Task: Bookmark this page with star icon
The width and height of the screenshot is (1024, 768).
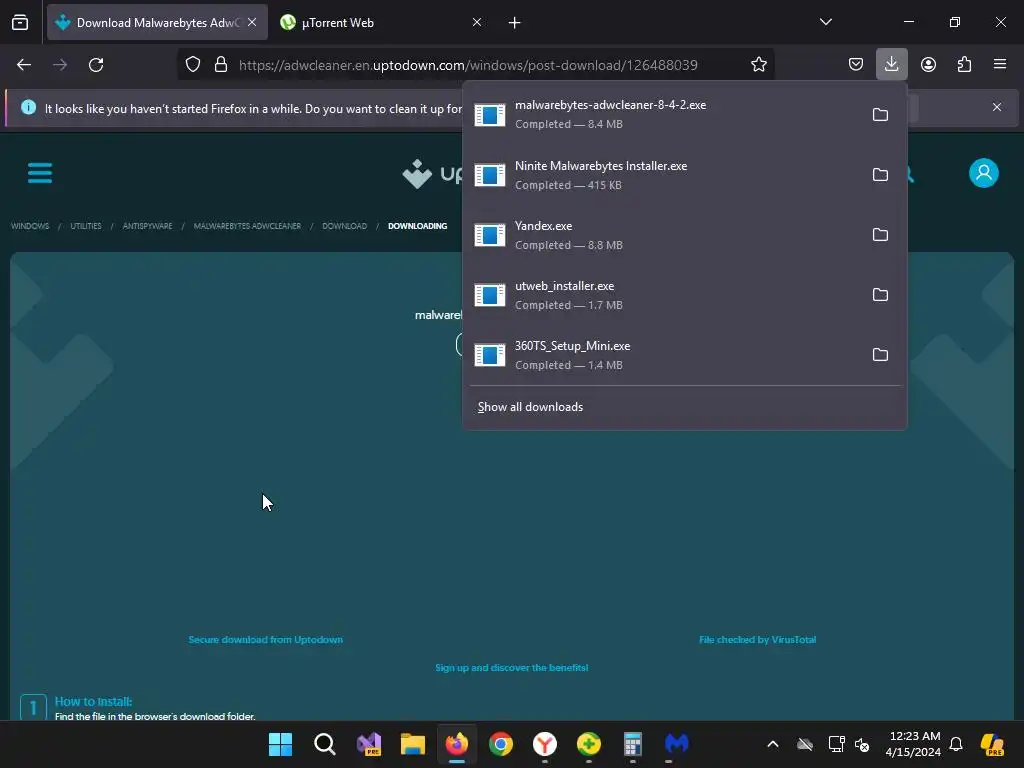Action: coord(758,65)
